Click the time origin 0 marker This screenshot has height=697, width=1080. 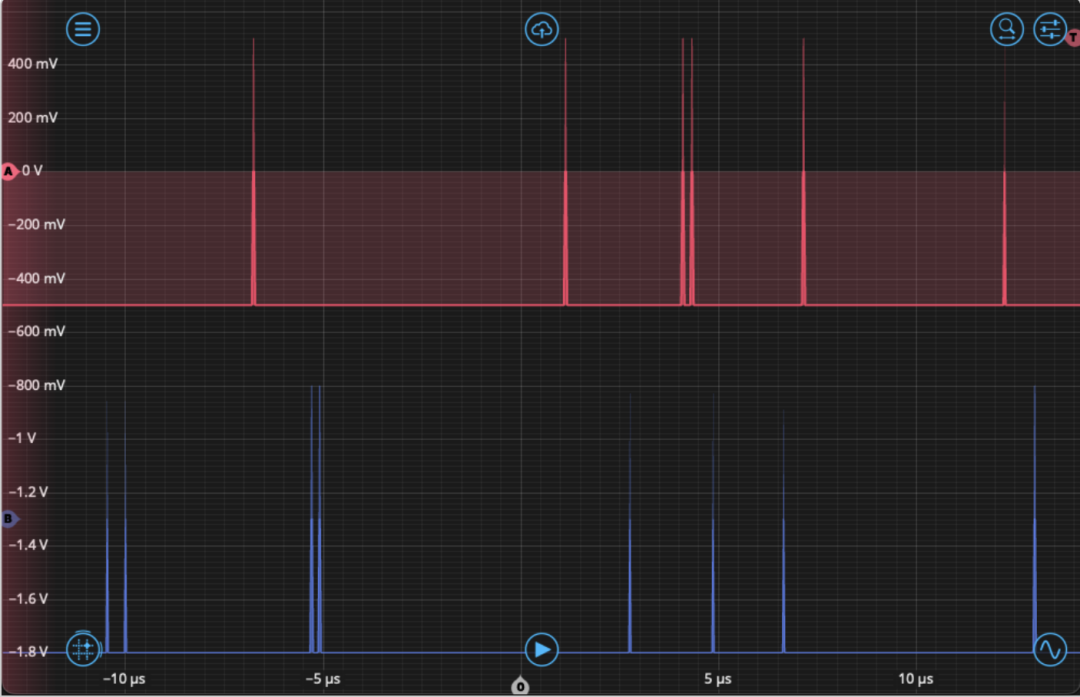coord(520,687)
